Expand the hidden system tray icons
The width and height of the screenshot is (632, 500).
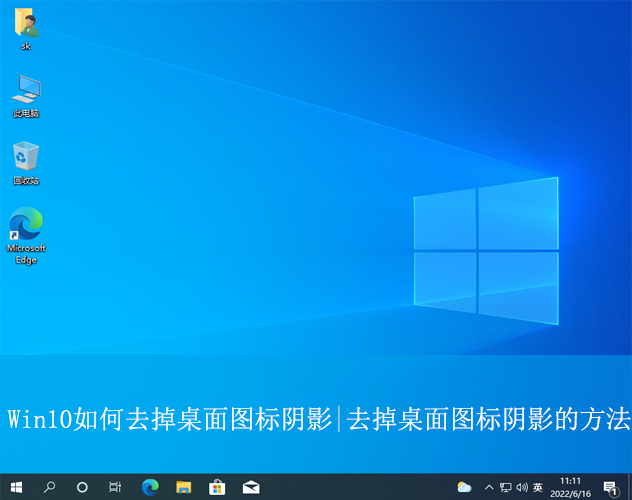488,487
